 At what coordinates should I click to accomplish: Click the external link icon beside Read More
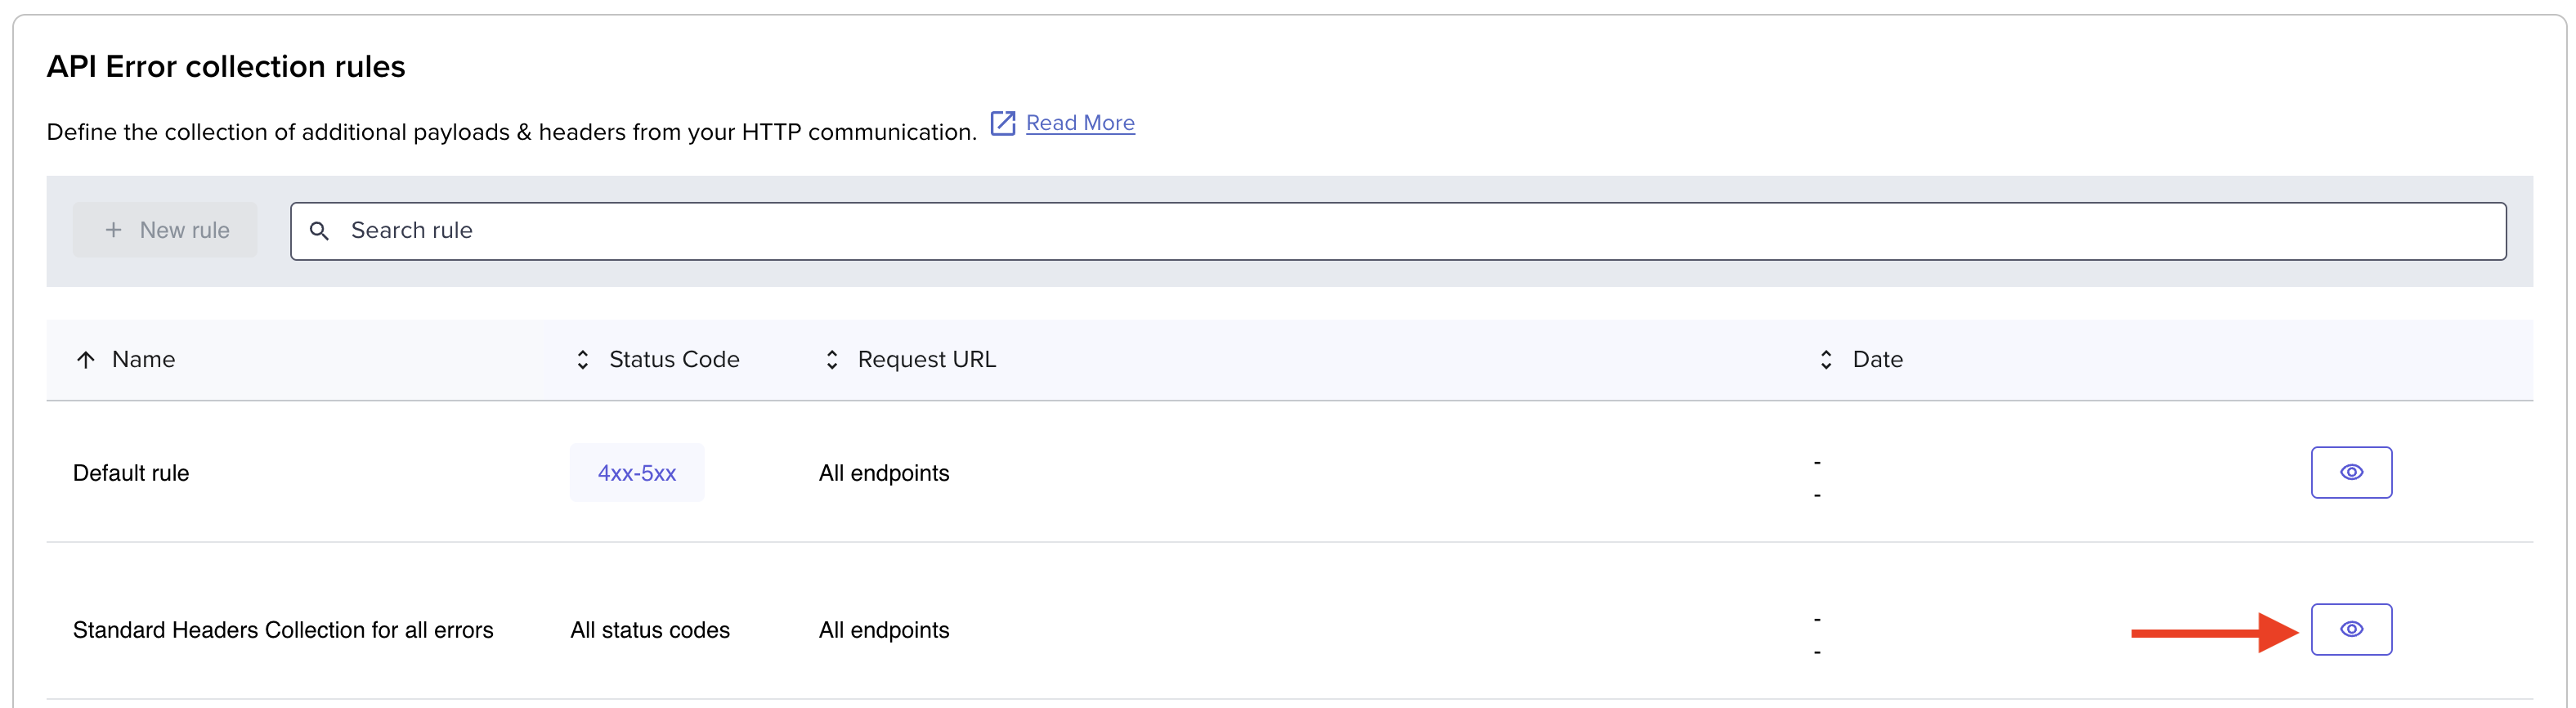point(1002,123)
